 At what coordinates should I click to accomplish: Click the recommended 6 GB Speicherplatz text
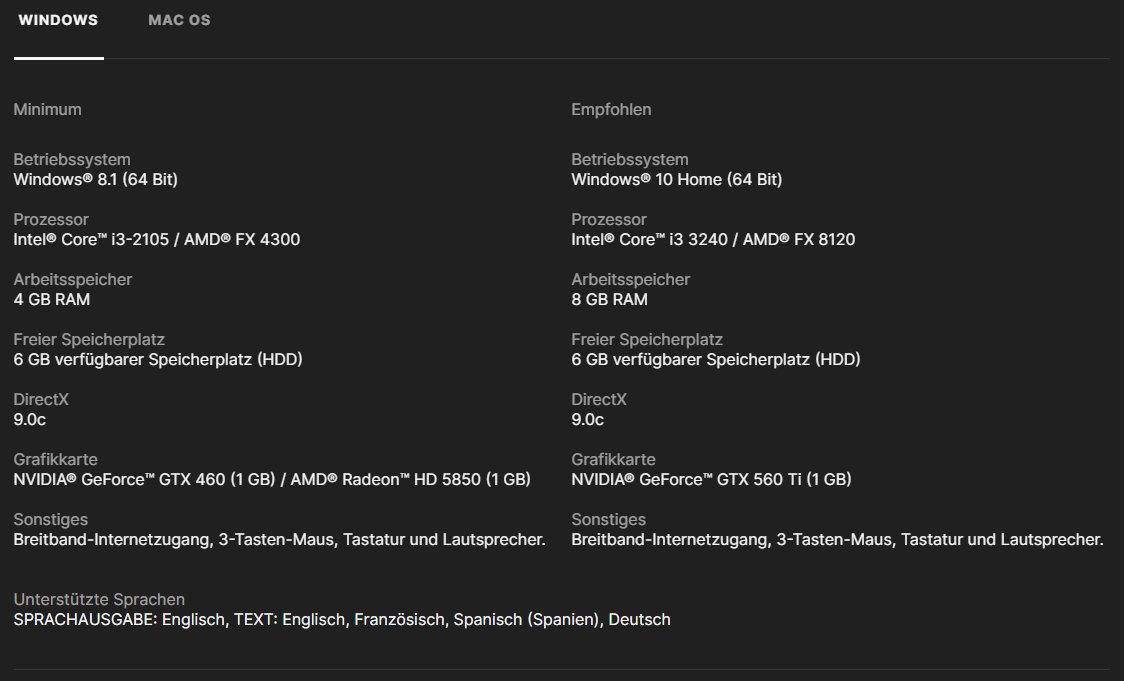coord(715,359)
